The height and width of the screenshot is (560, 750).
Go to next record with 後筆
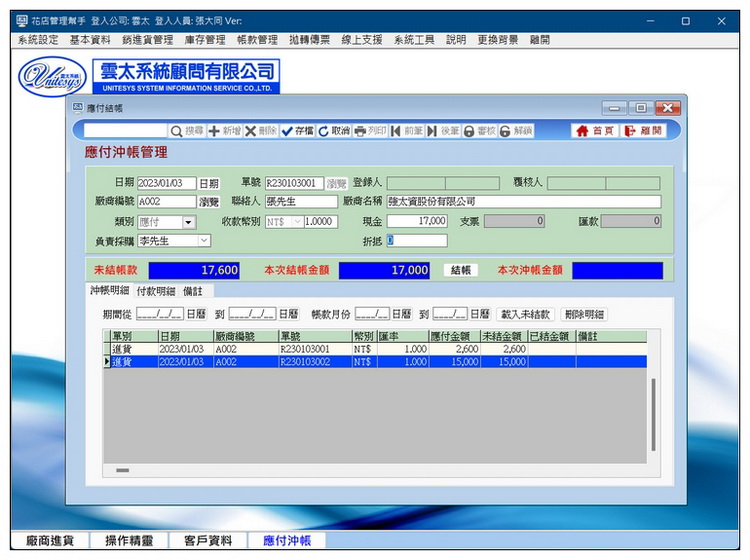click(x=443, y=131)
